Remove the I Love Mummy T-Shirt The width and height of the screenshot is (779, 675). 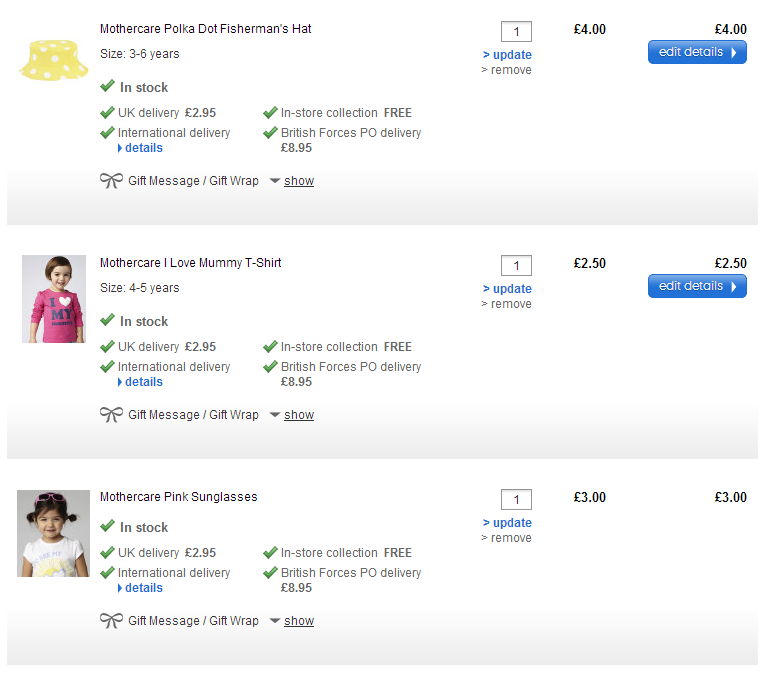click(x=510, y=304)
